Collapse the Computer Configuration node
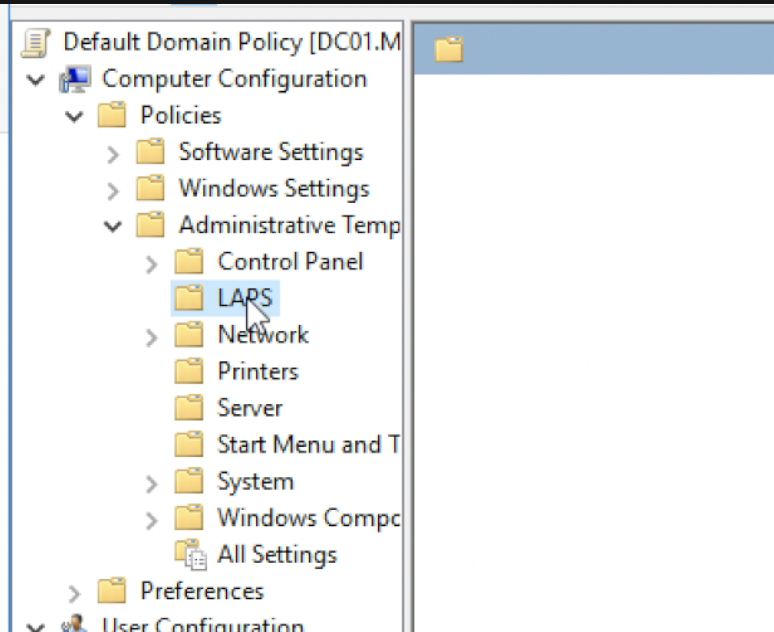Image resolution: width=774 pixels, height=632 pixels. coord(36,79)
